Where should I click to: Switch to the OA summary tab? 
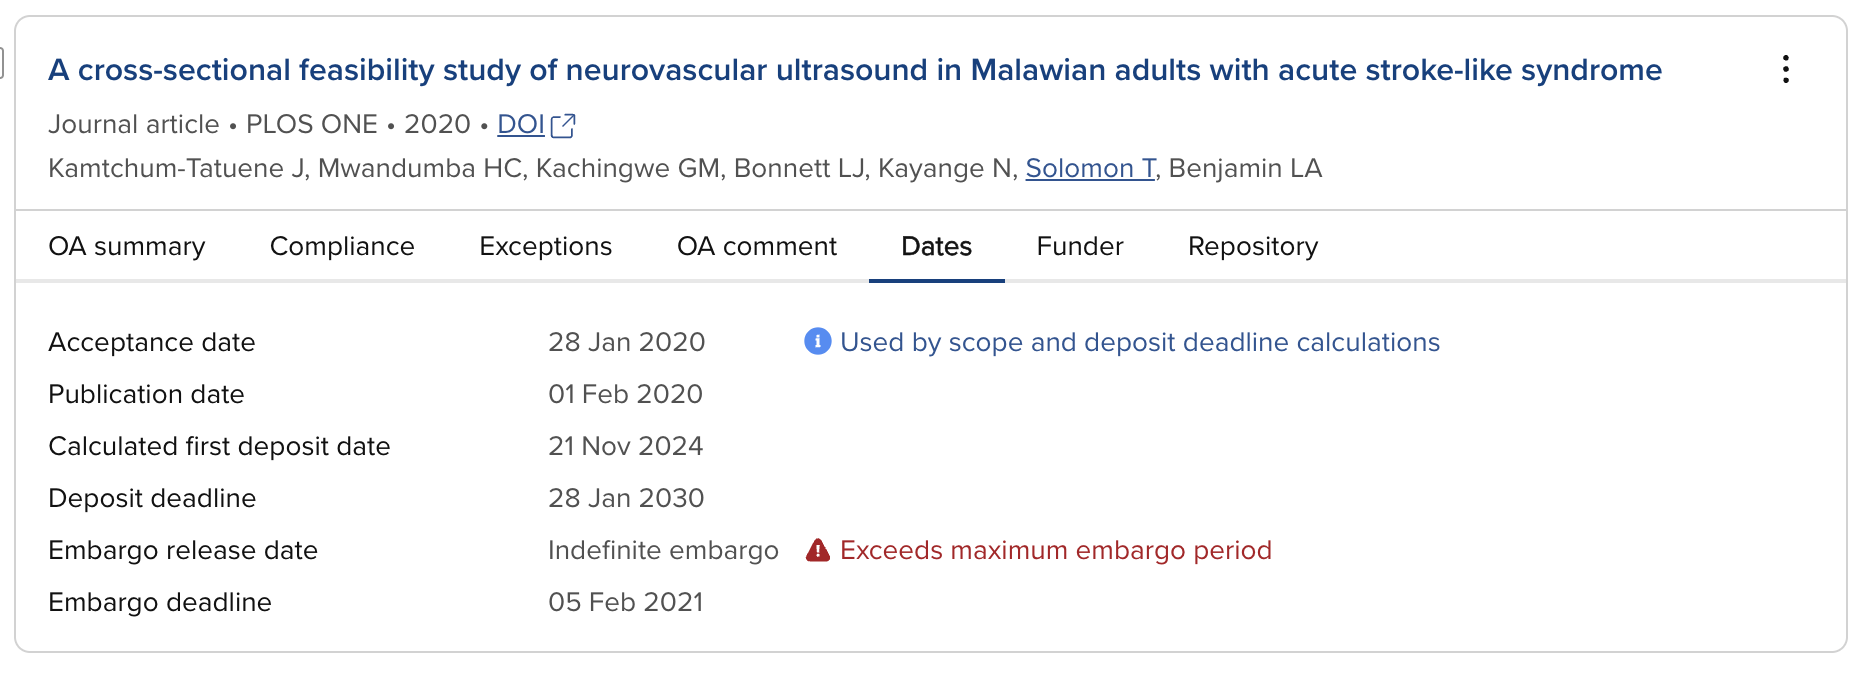(127, 246)
